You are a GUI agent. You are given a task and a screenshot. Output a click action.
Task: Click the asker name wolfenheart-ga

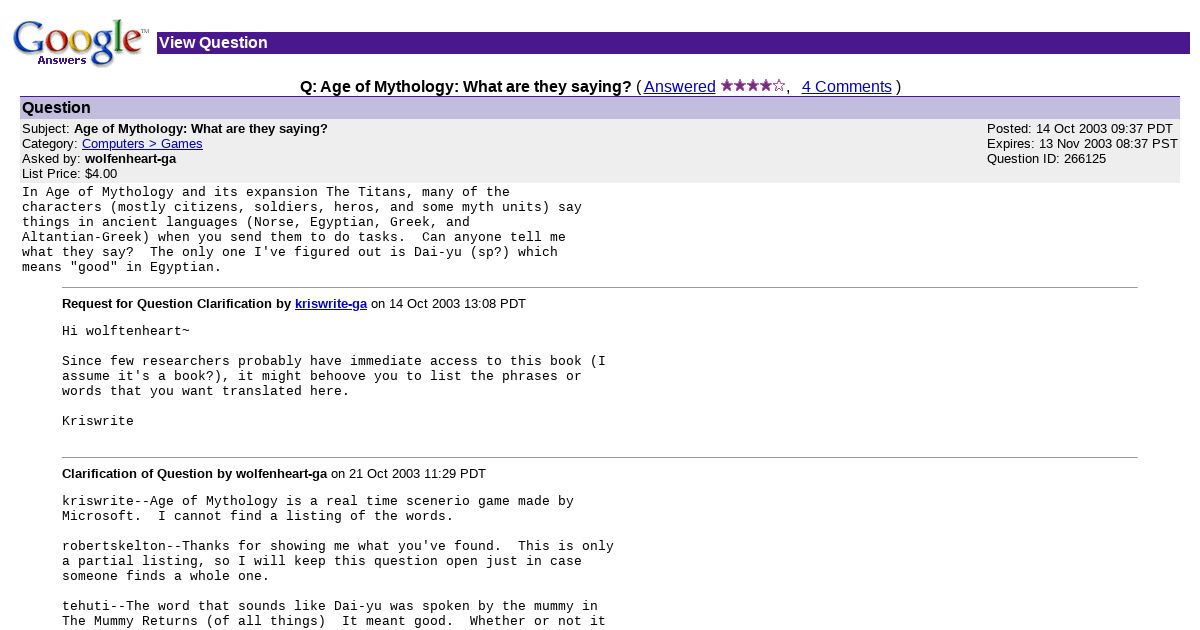pos(130,159)
